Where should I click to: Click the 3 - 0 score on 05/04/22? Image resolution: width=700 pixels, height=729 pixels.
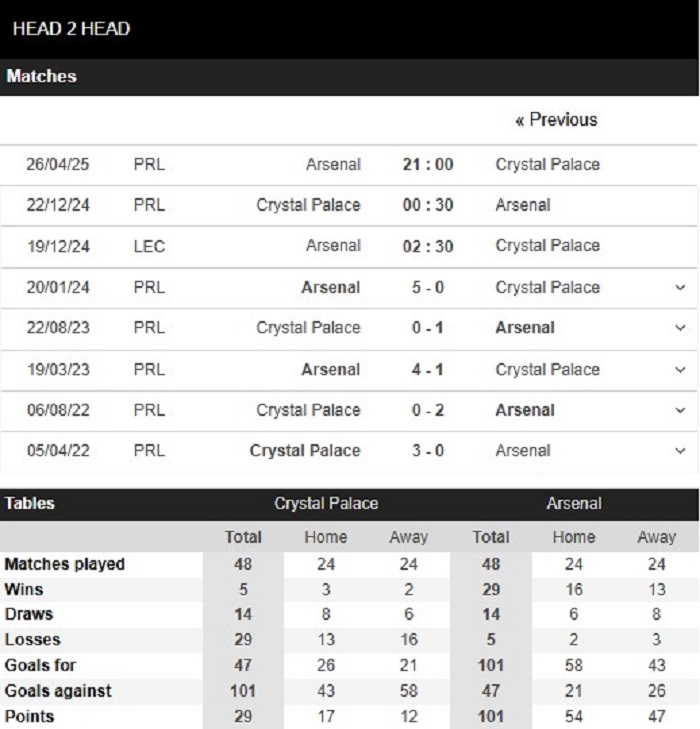pyautogui.click(x=428, y=451)
